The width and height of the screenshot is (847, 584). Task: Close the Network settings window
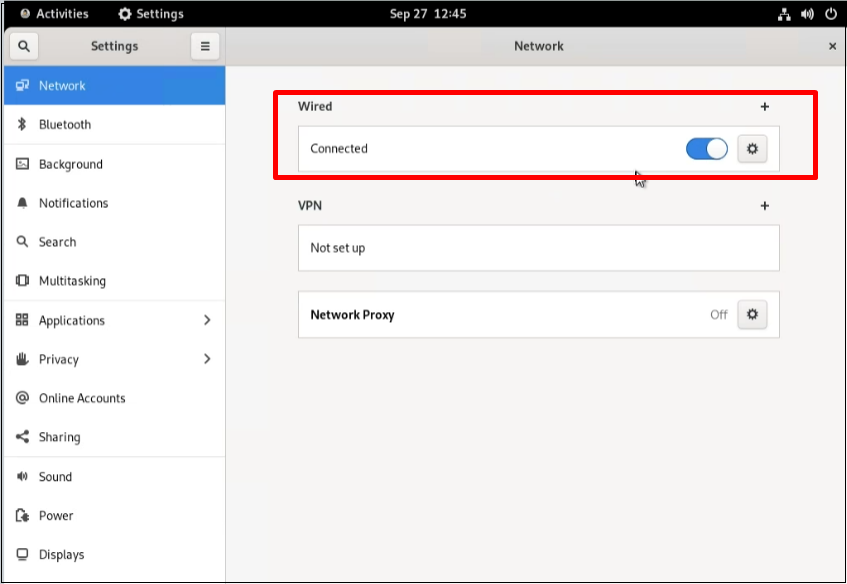pos(832,46)
